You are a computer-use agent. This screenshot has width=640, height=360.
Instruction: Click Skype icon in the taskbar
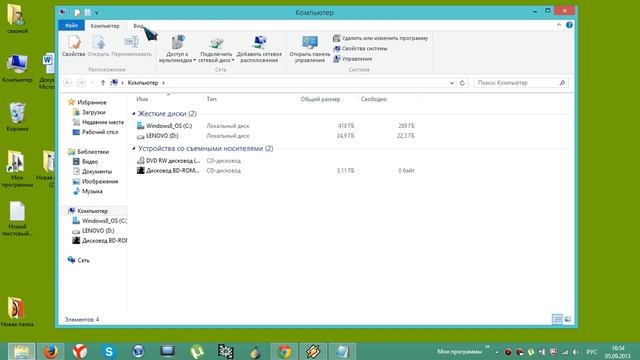[x=109, y=351]
